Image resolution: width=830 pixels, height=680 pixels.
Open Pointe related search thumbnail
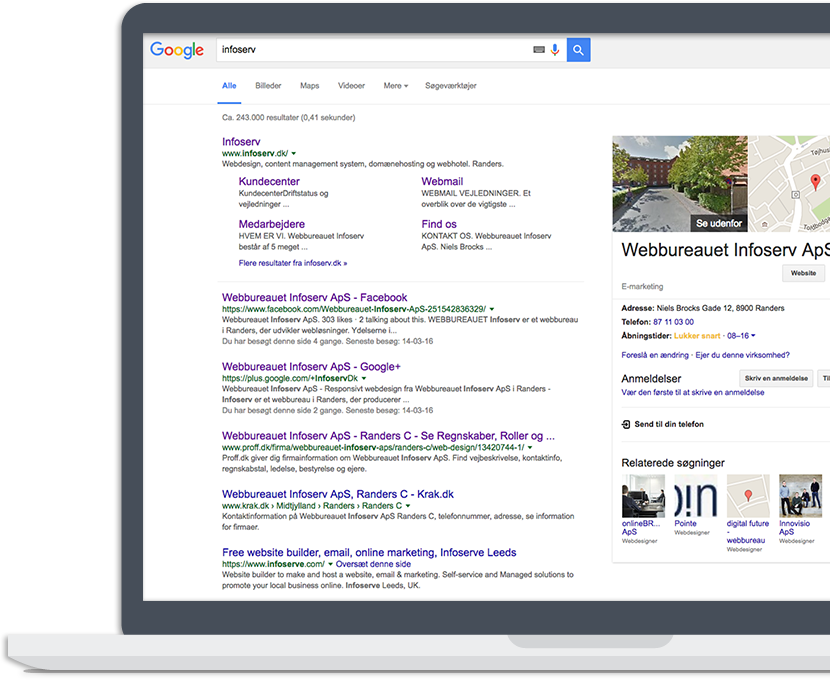[x=696, y=496]
